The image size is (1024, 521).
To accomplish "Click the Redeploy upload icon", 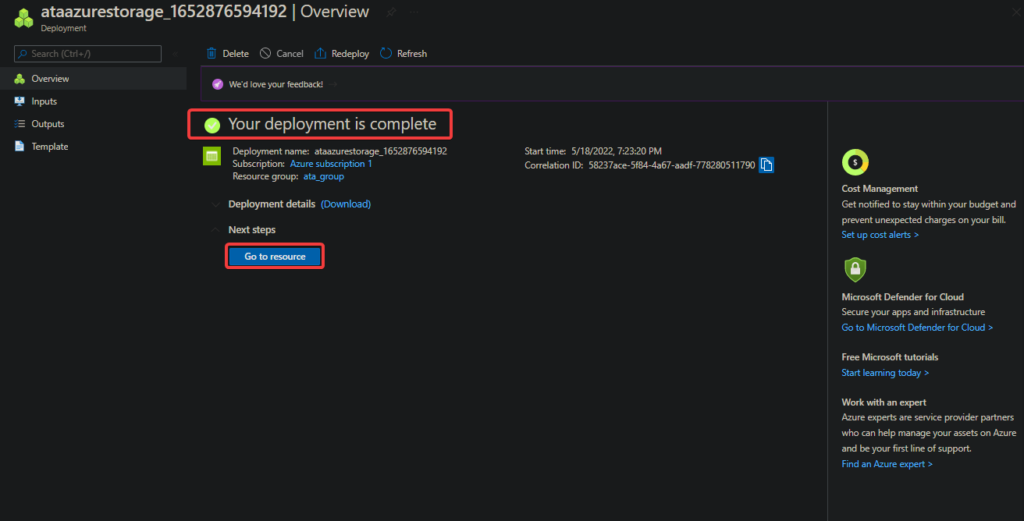I will tap(320, 53).
